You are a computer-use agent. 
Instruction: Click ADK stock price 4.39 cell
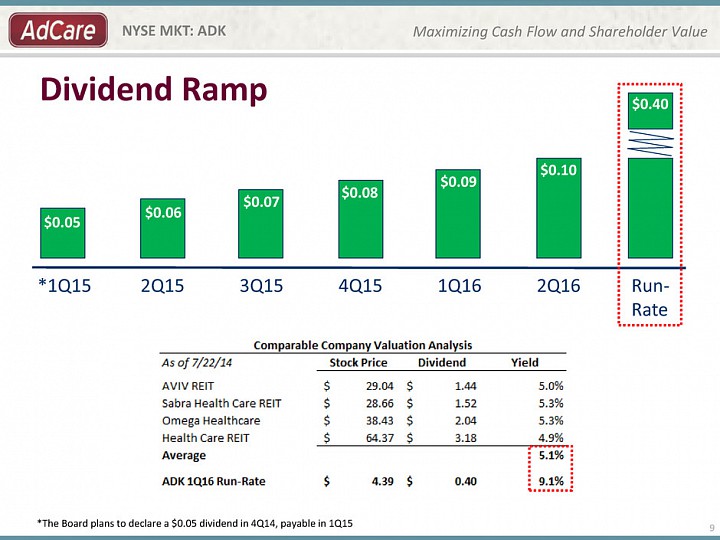[382, 481]
